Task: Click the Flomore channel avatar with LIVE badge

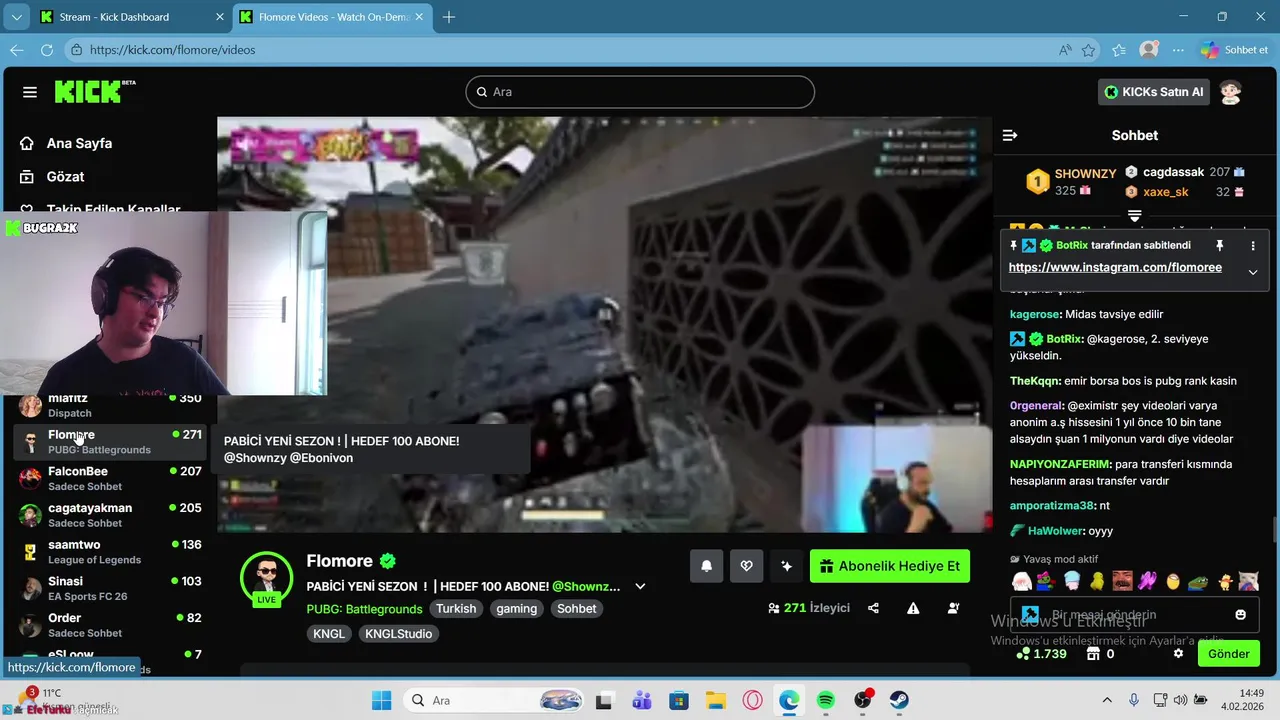Action: [x=266, y=578]
